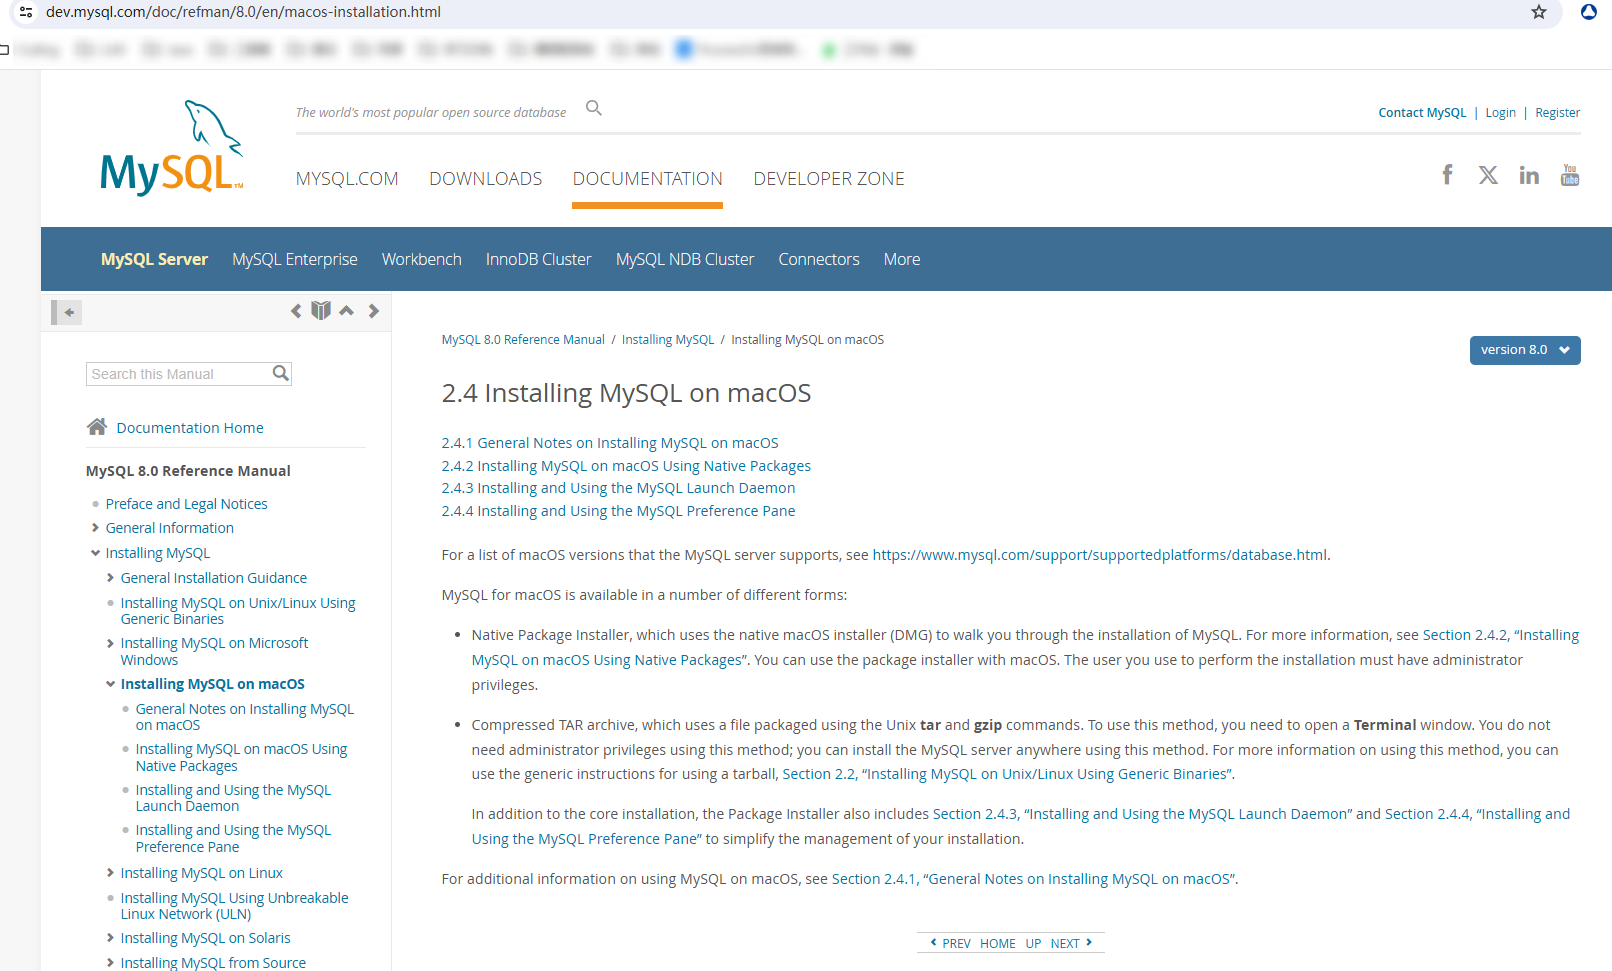Open Installing MySQL Using Unbreakable Linux Network item
The image size is (1612, 971).
[x=234, y=906]
